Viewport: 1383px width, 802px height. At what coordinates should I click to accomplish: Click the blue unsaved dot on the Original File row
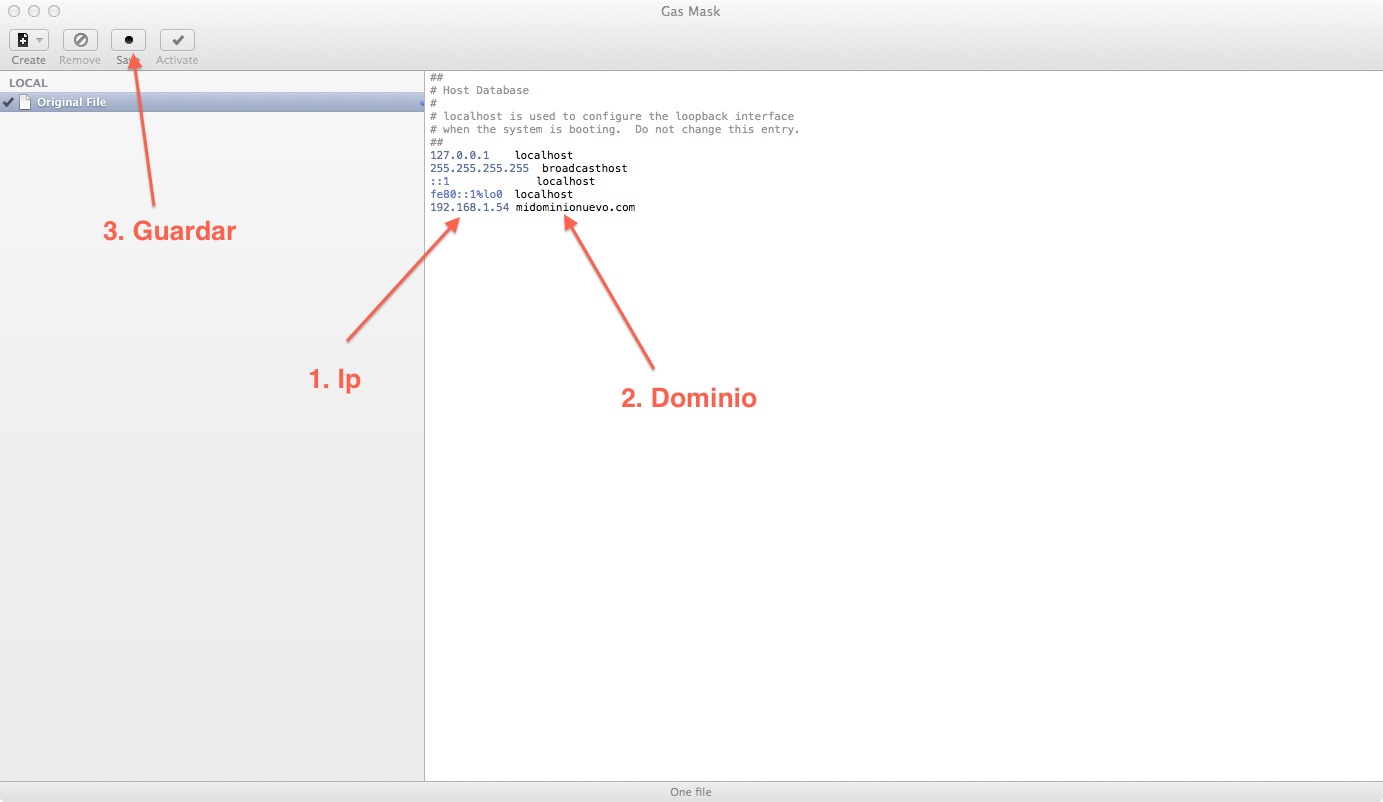coord(420,103)
